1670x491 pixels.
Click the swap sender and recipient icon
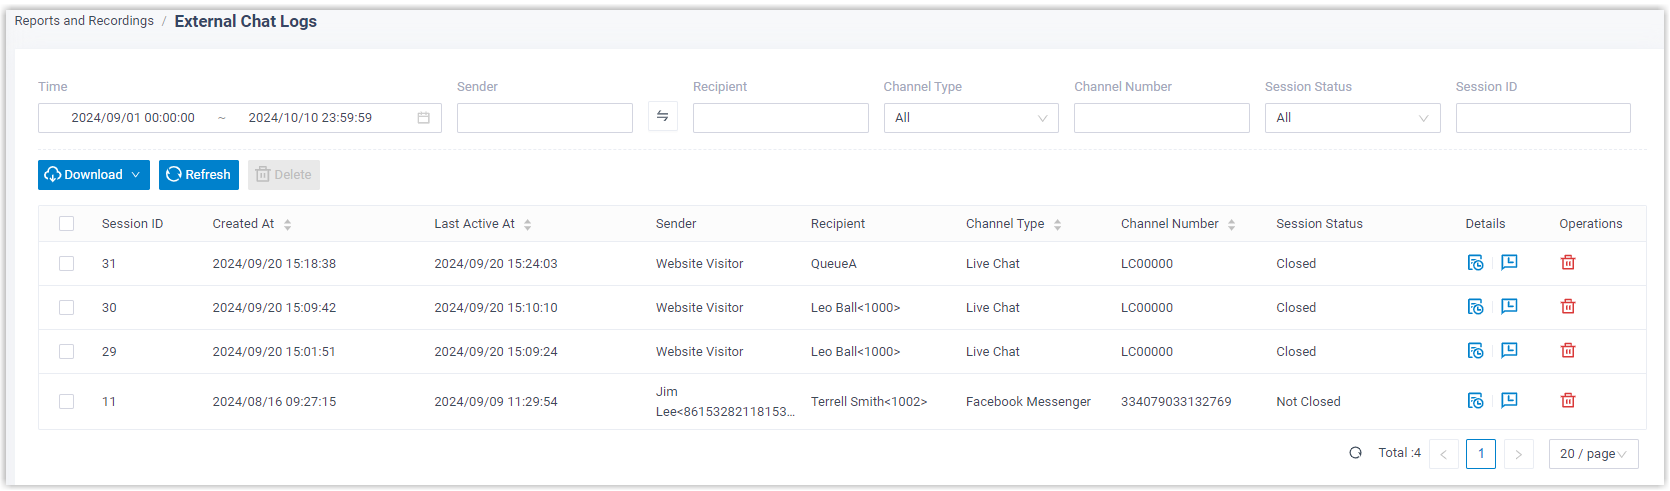pos(662,117)
